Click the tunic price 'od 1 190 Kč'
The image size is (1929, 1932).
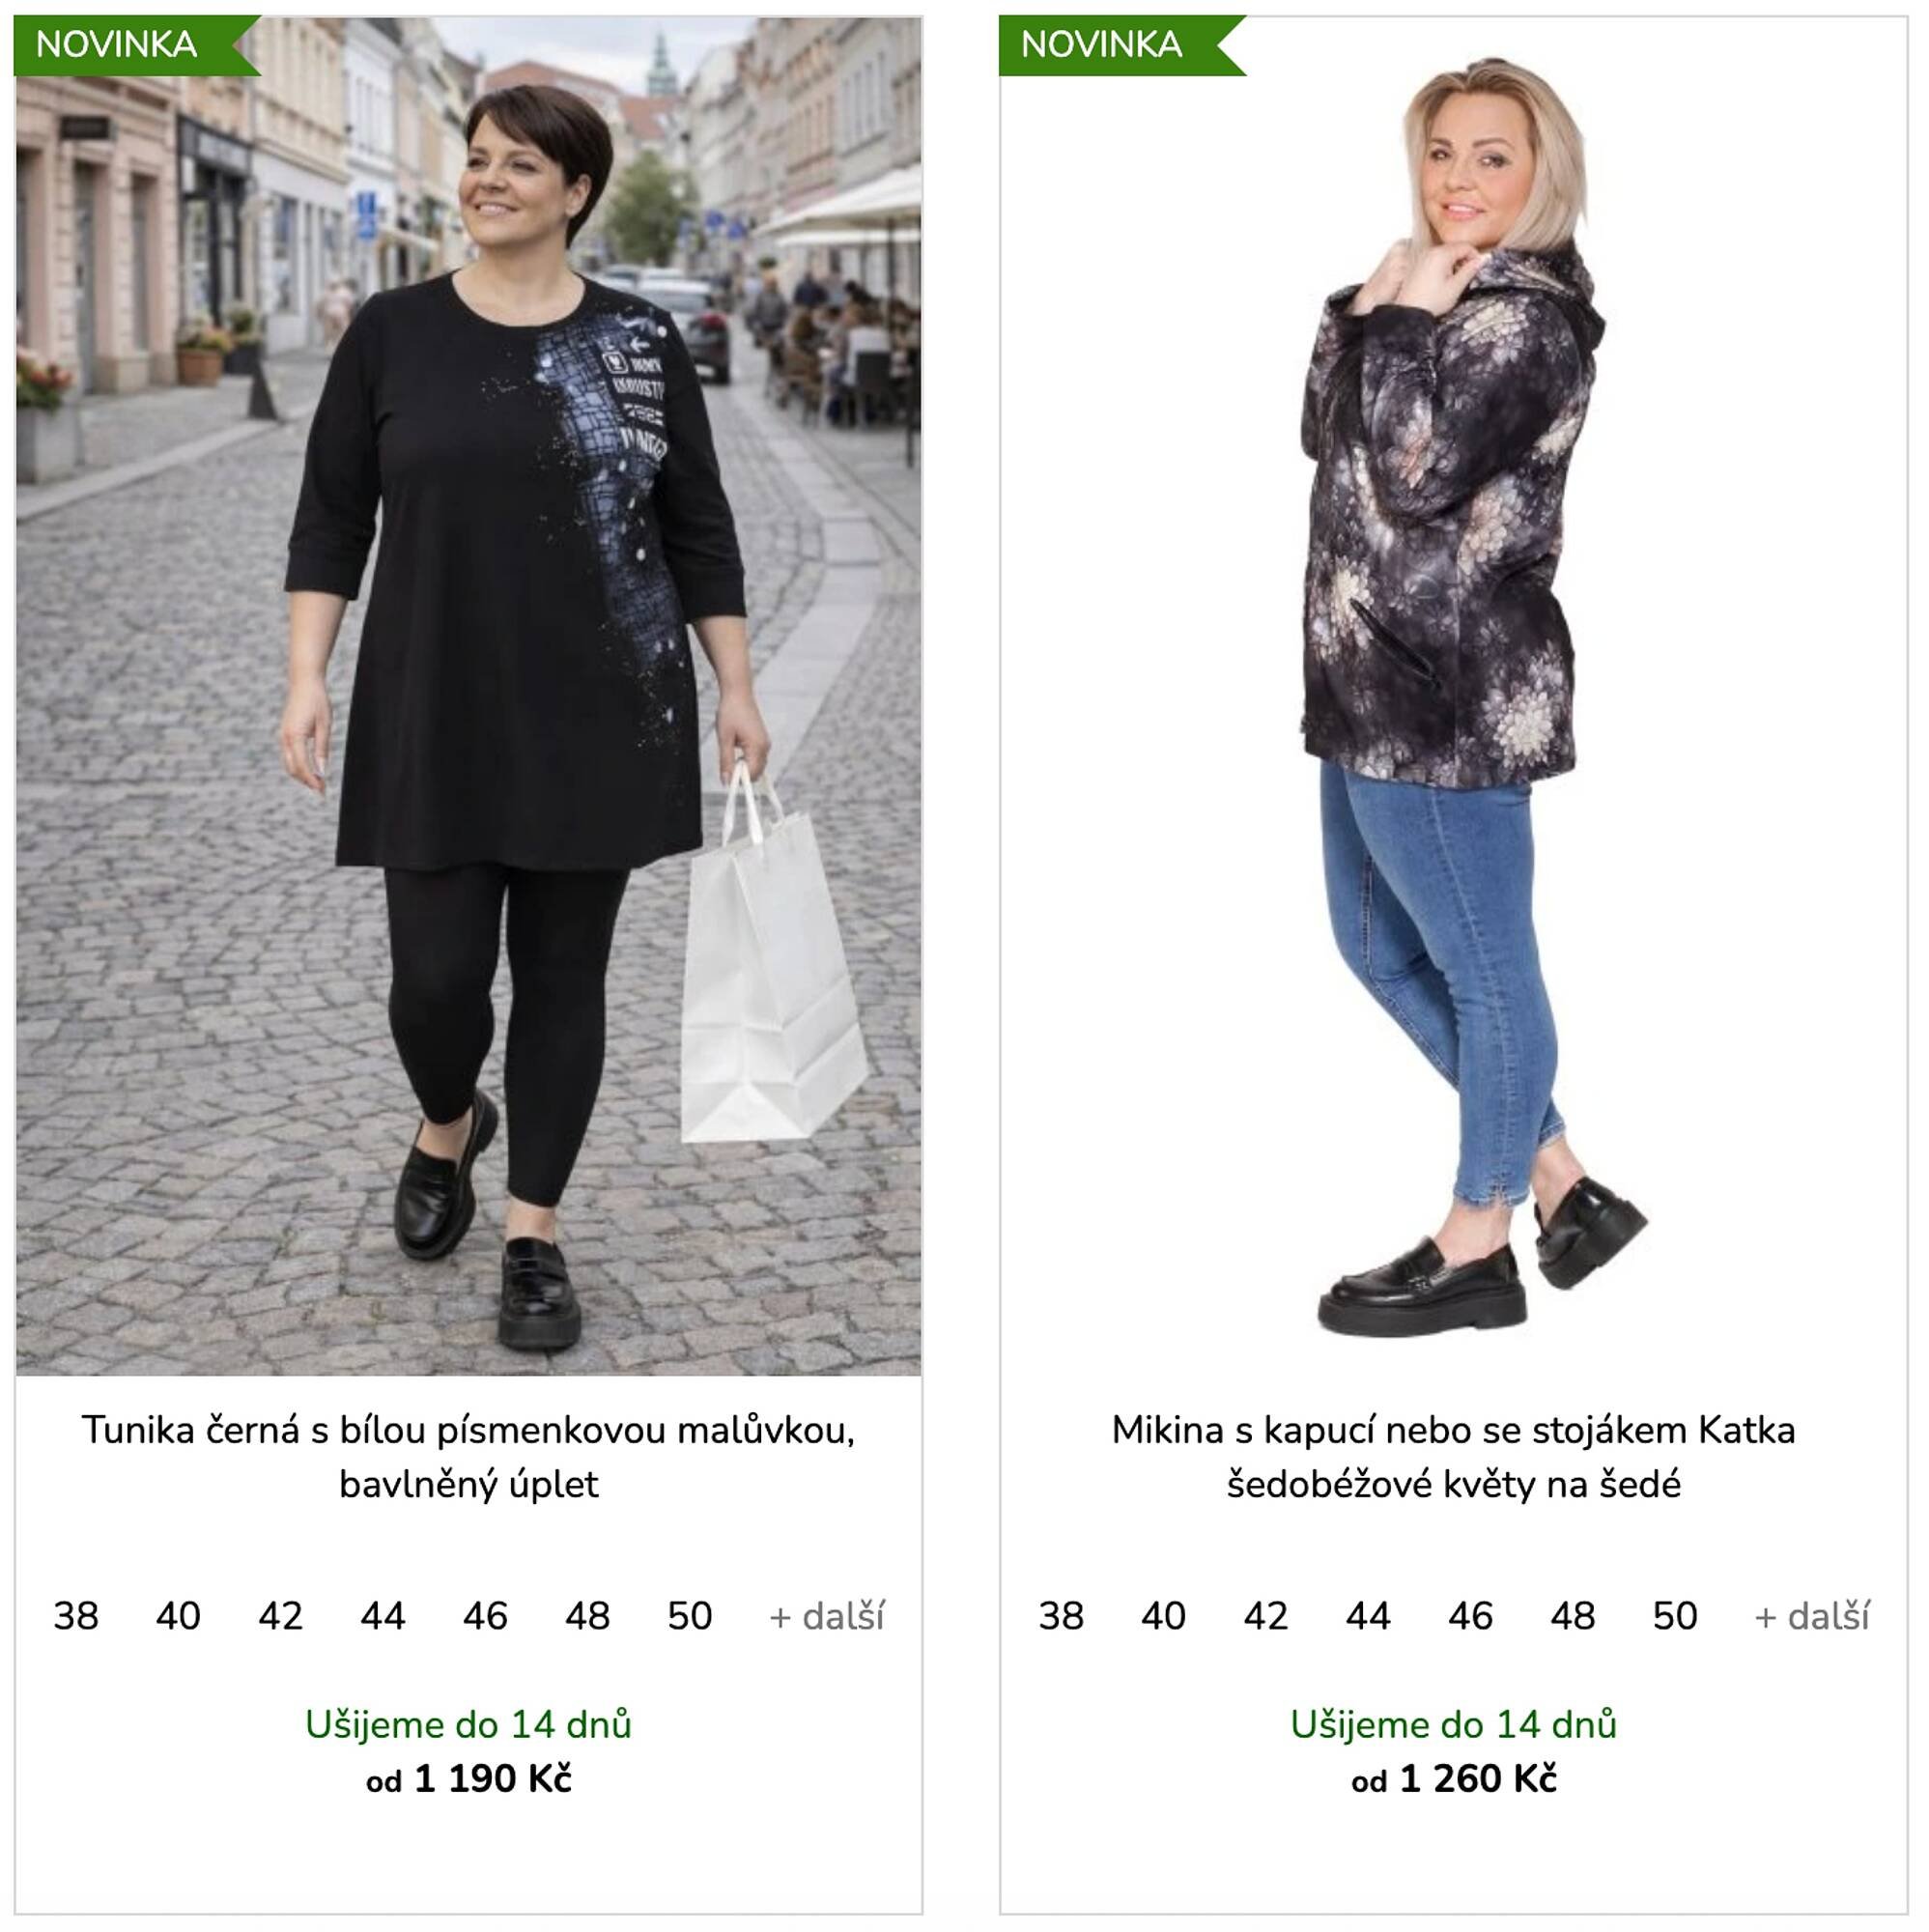(x=468, y=1779)
